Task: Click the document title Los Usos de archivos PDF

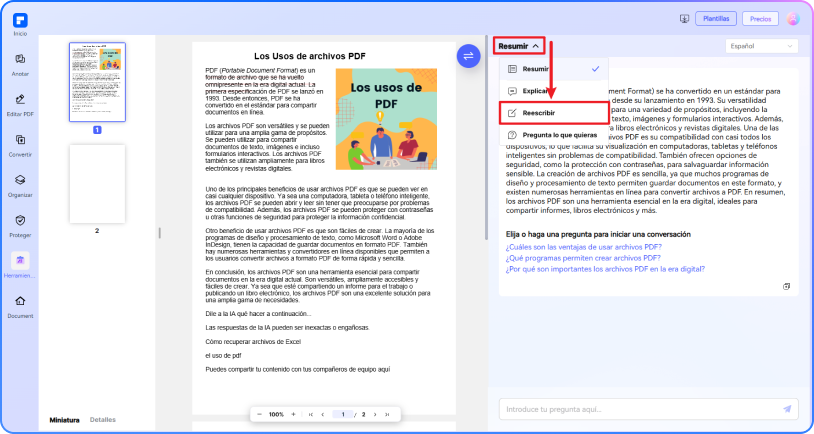Action: click(310, 56)
